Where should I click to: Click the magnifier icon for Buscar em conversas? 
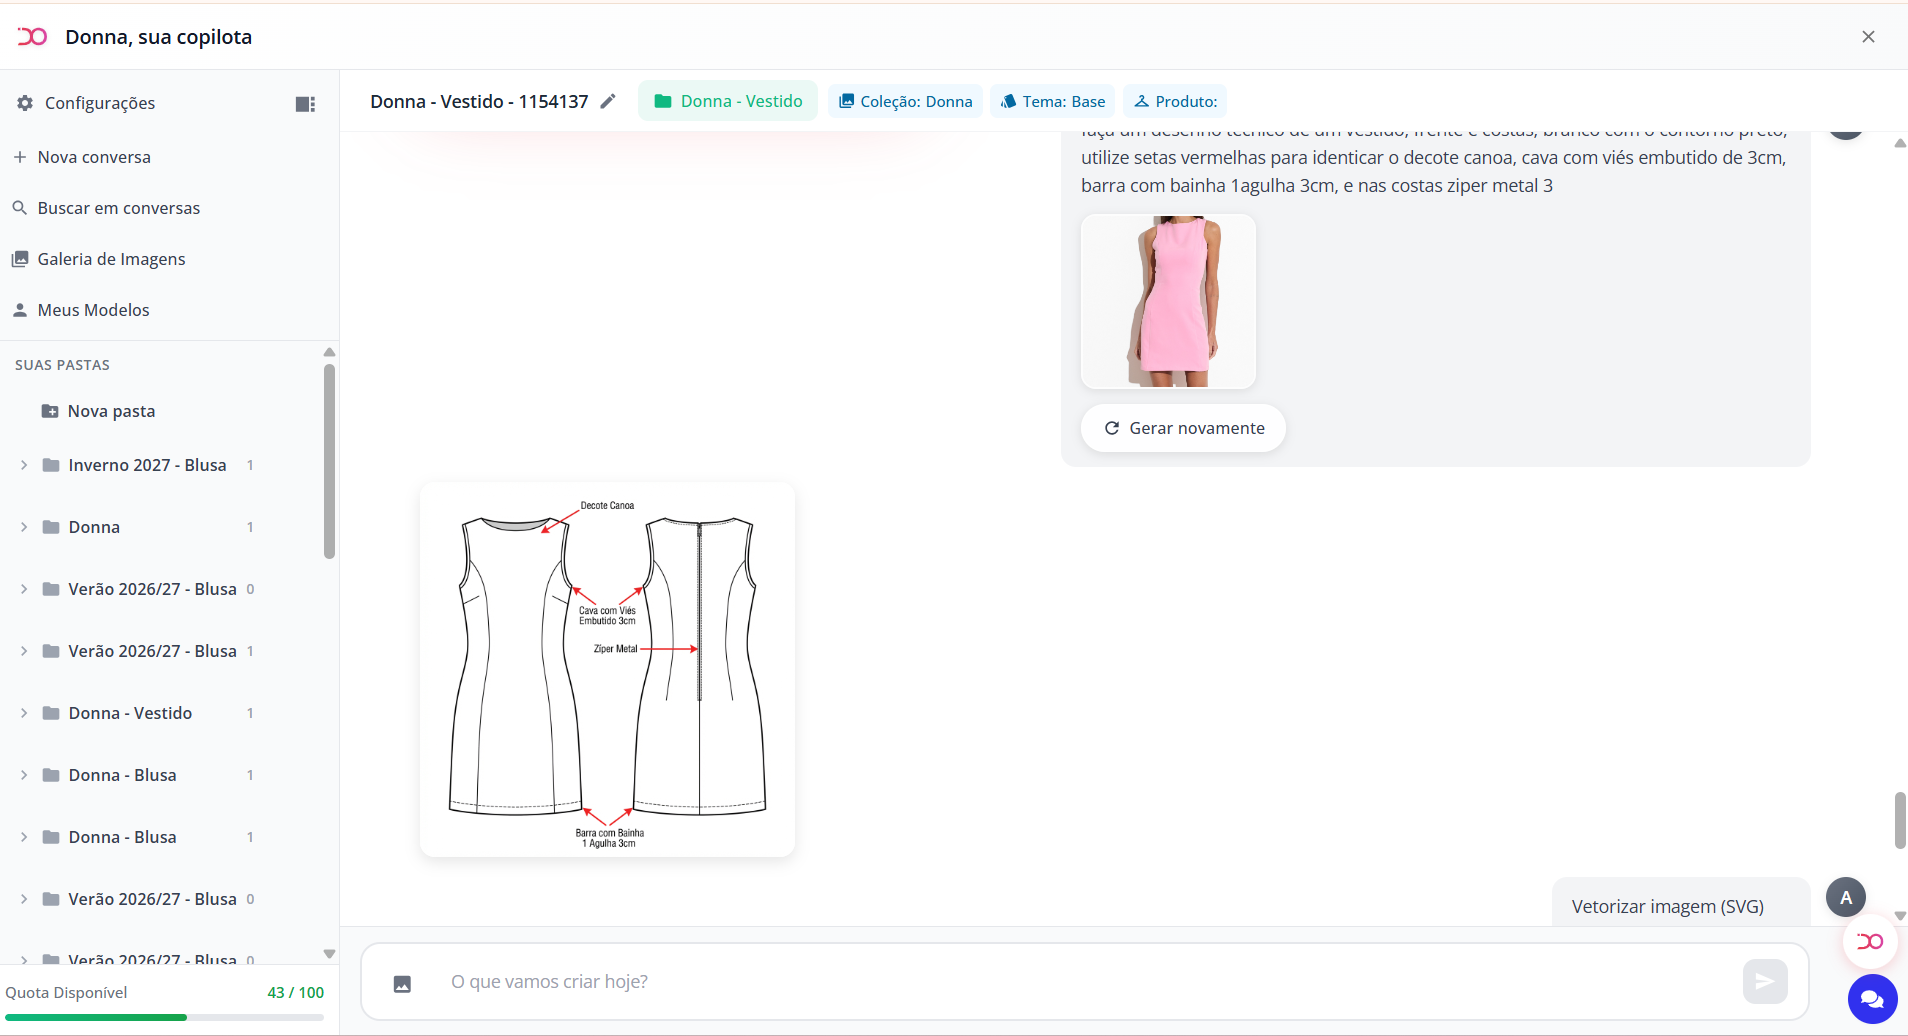click(x=19, y=208)
